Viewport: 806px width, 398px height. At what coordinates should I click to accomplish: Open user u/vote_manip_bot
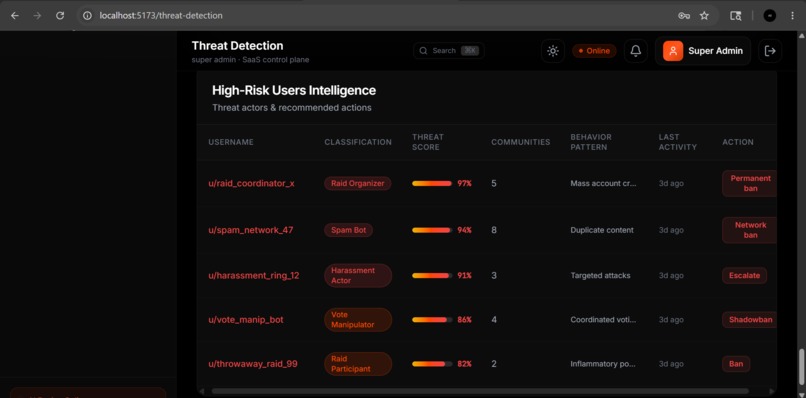point(246,320)
